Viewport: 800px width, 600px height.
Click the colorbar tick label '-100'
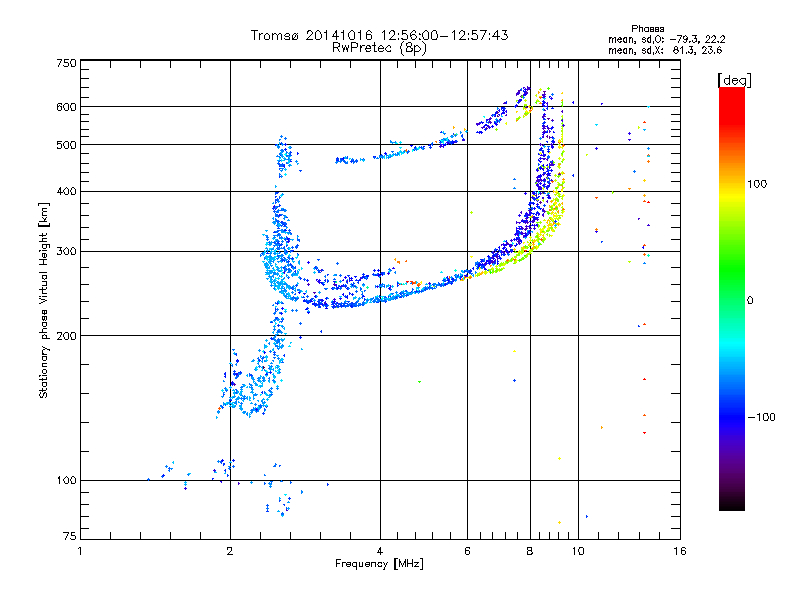(761, 417)
